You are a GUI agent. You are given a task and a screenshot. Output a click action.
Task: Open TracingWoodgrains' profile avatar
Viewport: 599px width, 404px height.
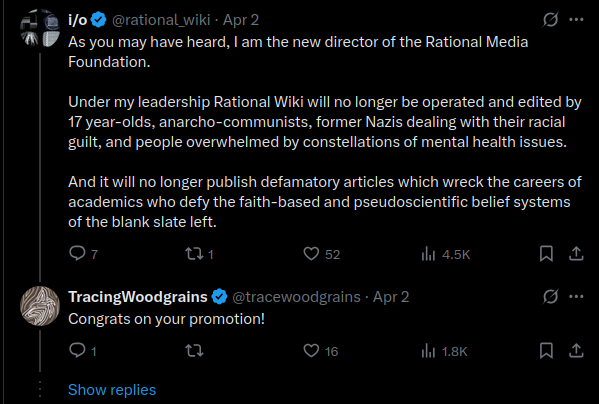click(40, 306)
